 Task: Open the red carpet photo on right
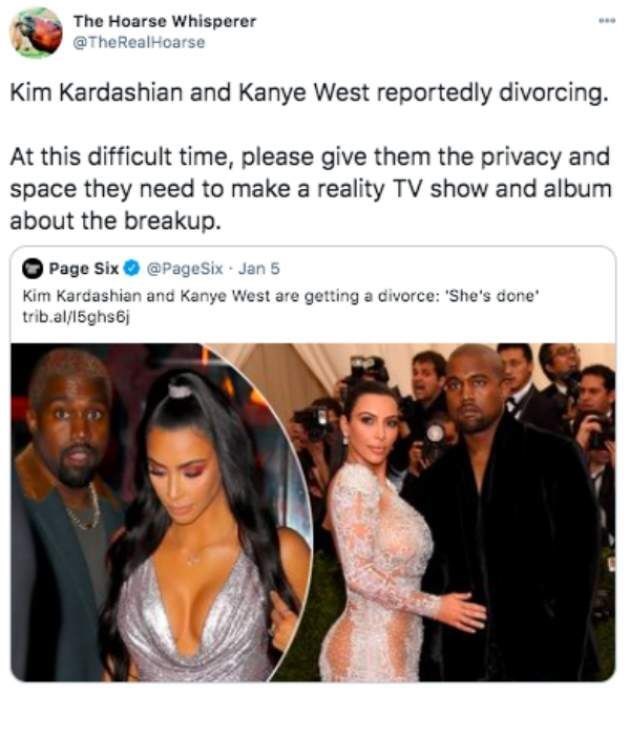tap(462, 512)
